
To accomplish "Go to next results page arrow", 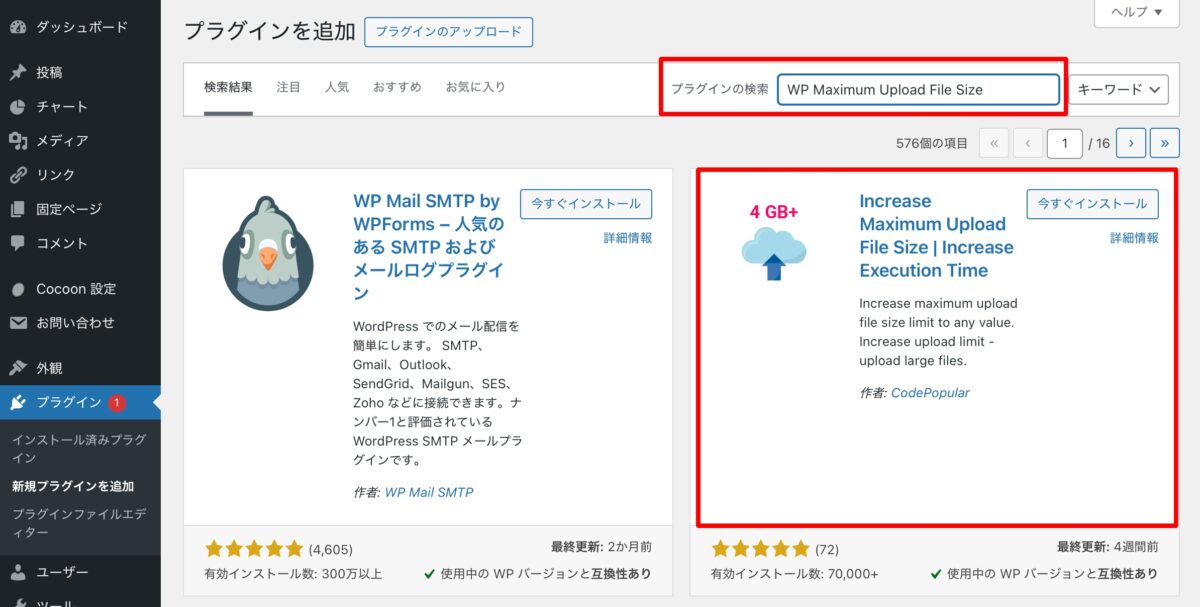I will (x=1130, y=143).
